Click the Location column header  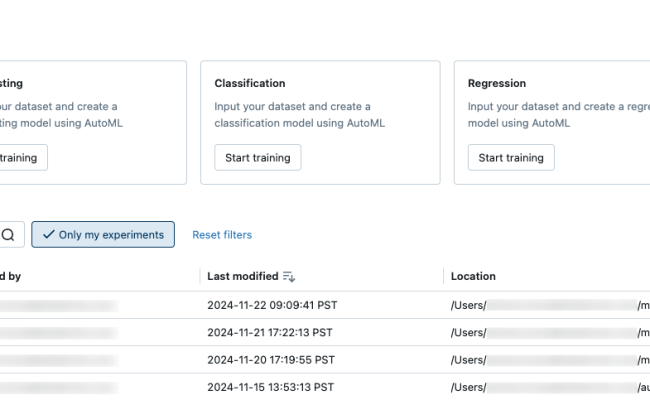point(473,276)
